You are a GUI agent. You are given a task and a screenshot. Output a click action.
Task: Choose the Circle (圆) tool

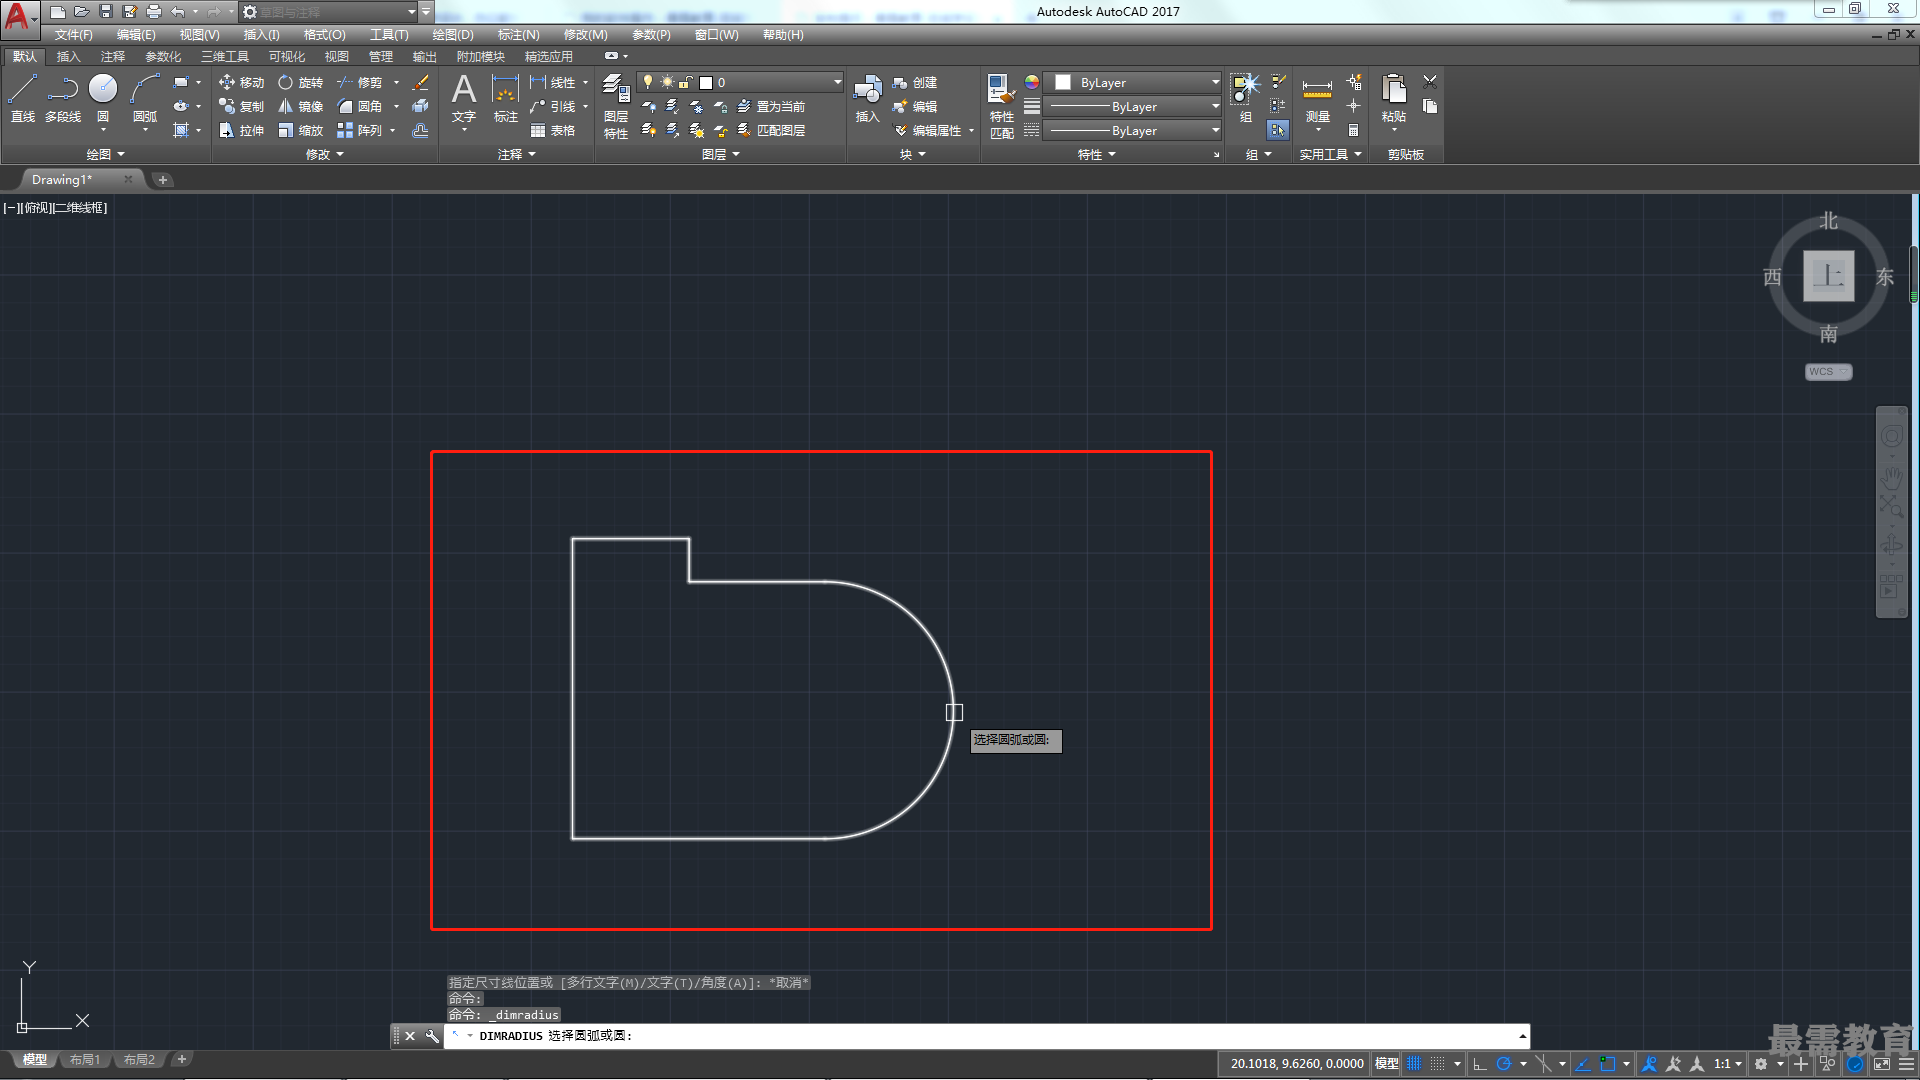pyautogui.click(x=103, y=98)
